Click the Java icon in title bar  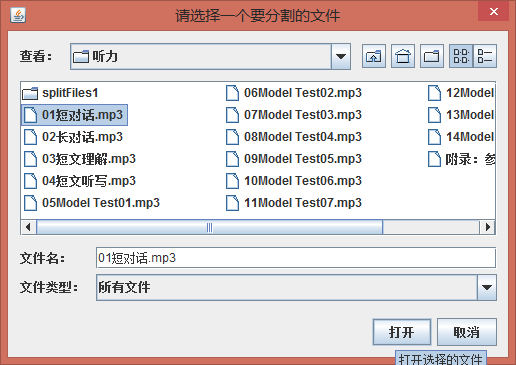tap(18, 15)
